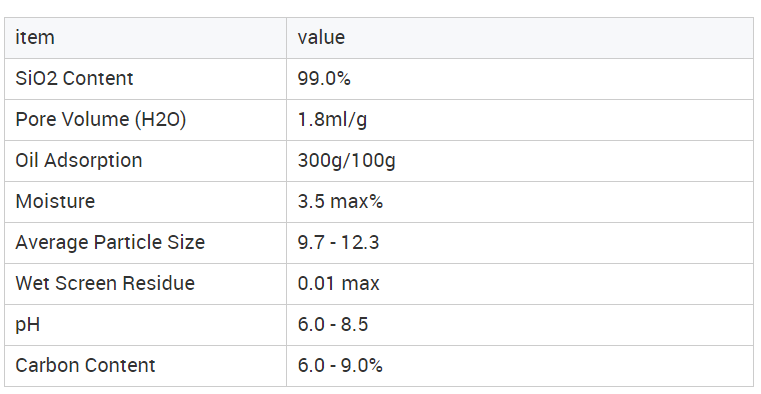Select the SiO2 Content label cell

coord(146,79)
